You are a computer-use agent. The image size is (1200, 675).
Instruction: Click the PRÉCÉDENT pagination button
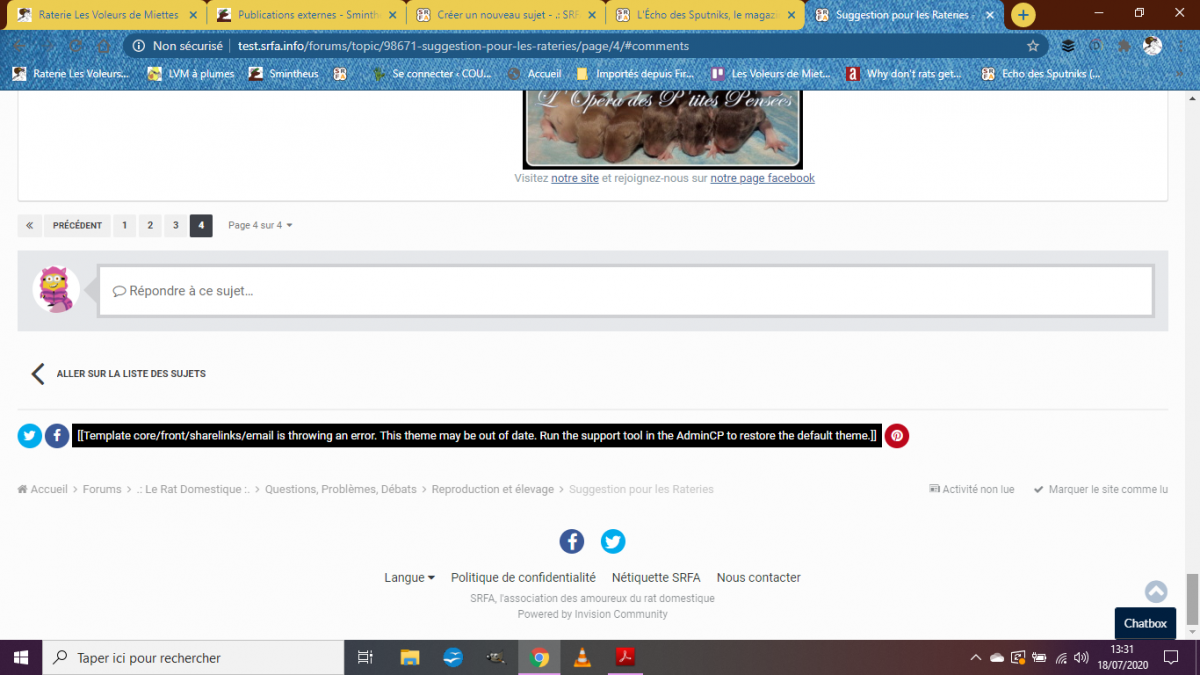(x=77, y=226)
